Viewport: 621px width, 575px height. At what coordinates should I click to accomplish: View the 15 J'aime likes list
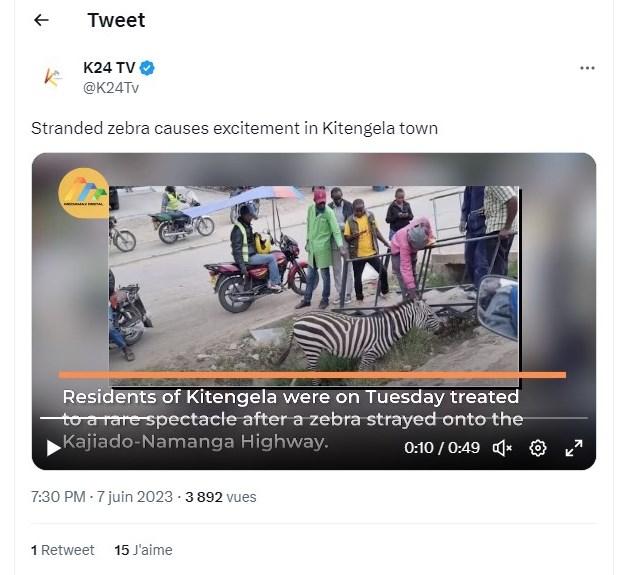pos(143,550)
